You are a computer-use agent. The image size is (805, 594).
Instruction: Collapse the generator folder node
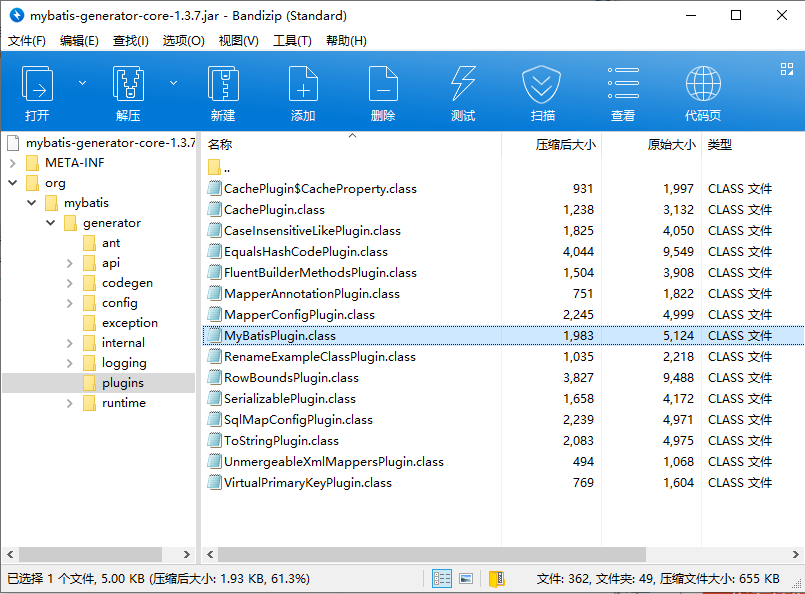(51, 223)
